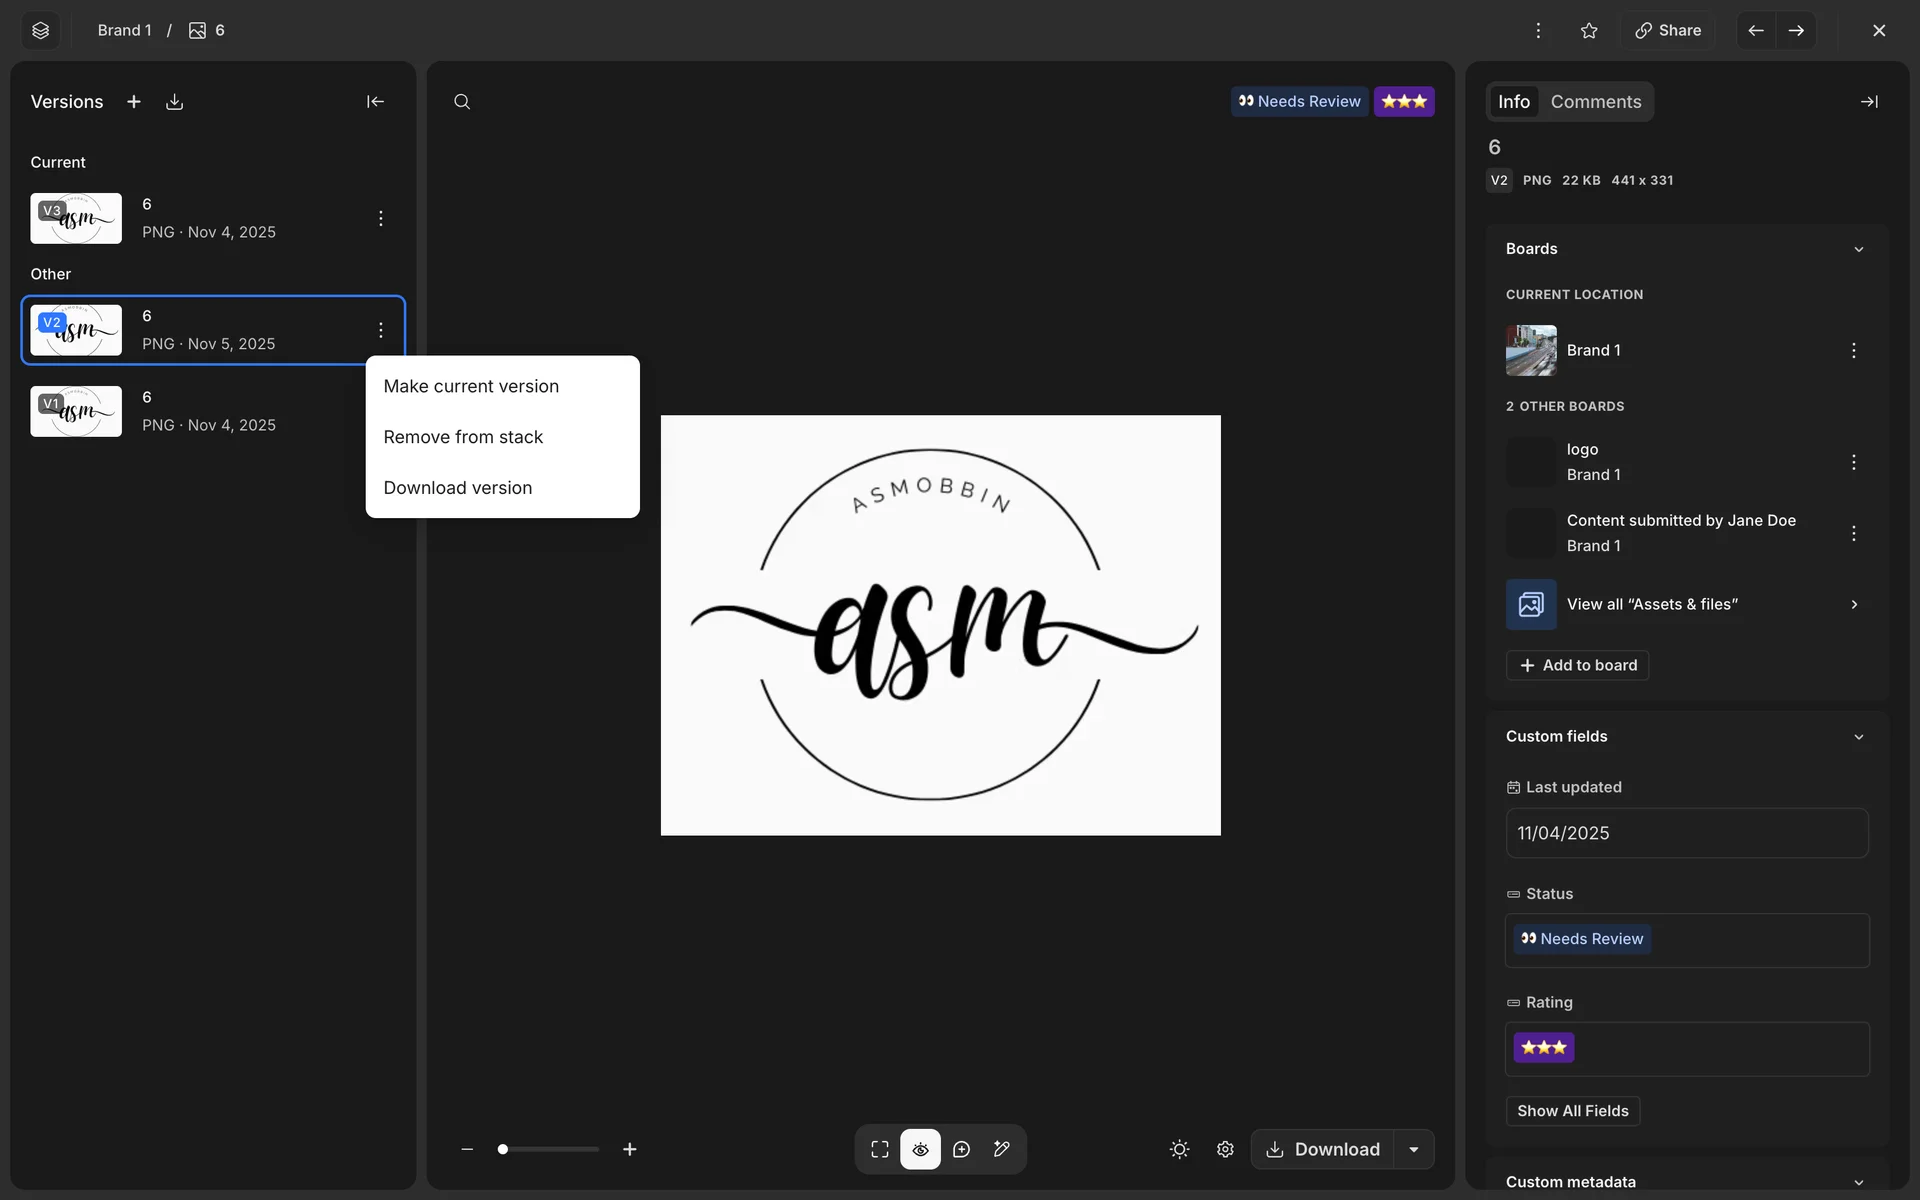1920x1200 pixels.
Task: Click the Show All Fields button
Action: click(x=1572, y=1111)
